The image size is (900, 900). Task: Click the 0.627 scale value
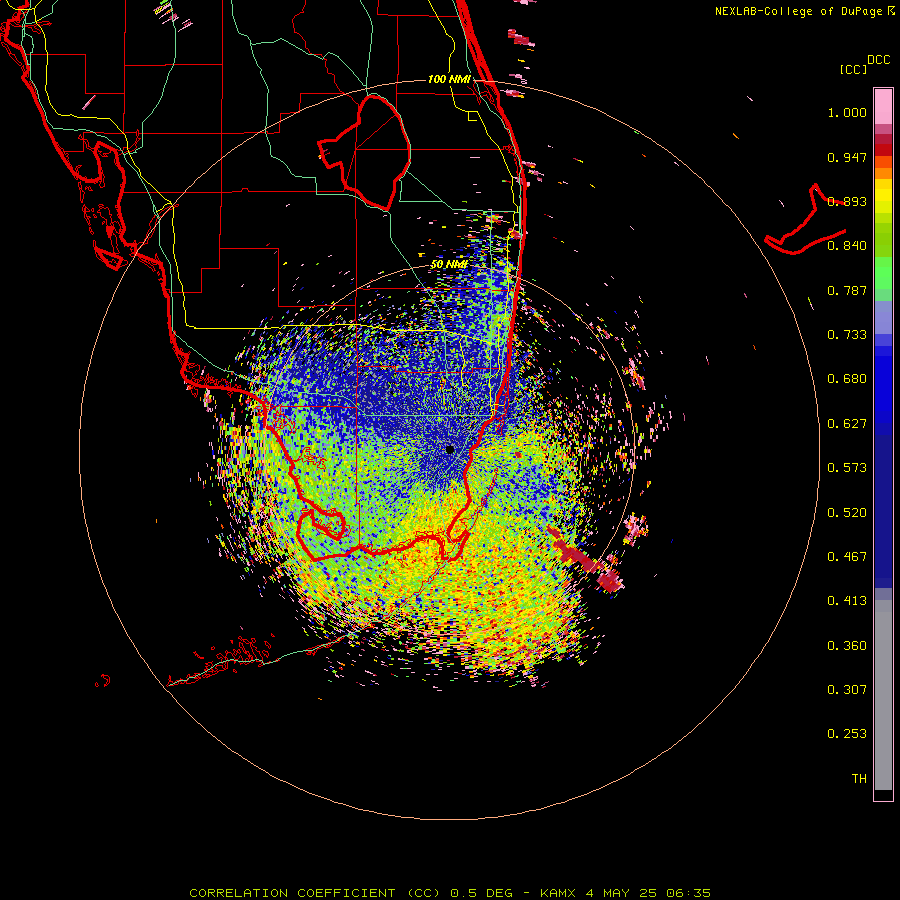(847, 424)
